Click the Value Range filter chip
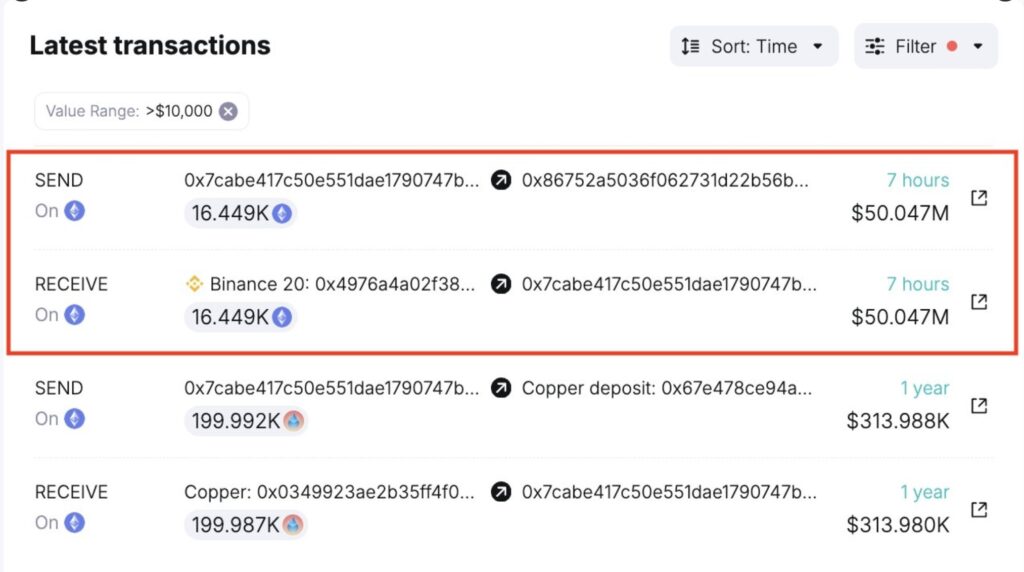The width and height of the screenshot is (1024, 572). [x=141, y=112]
